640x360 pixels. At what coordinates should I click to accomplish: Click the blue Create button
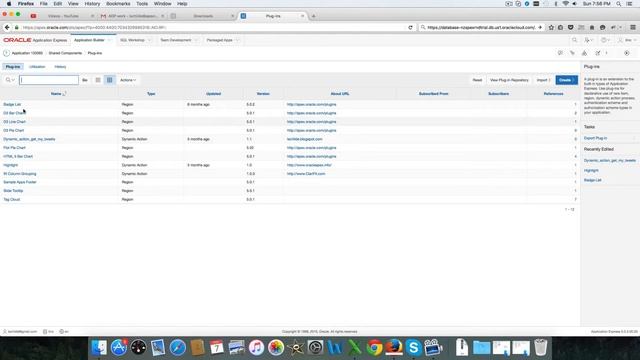point(566,80)
